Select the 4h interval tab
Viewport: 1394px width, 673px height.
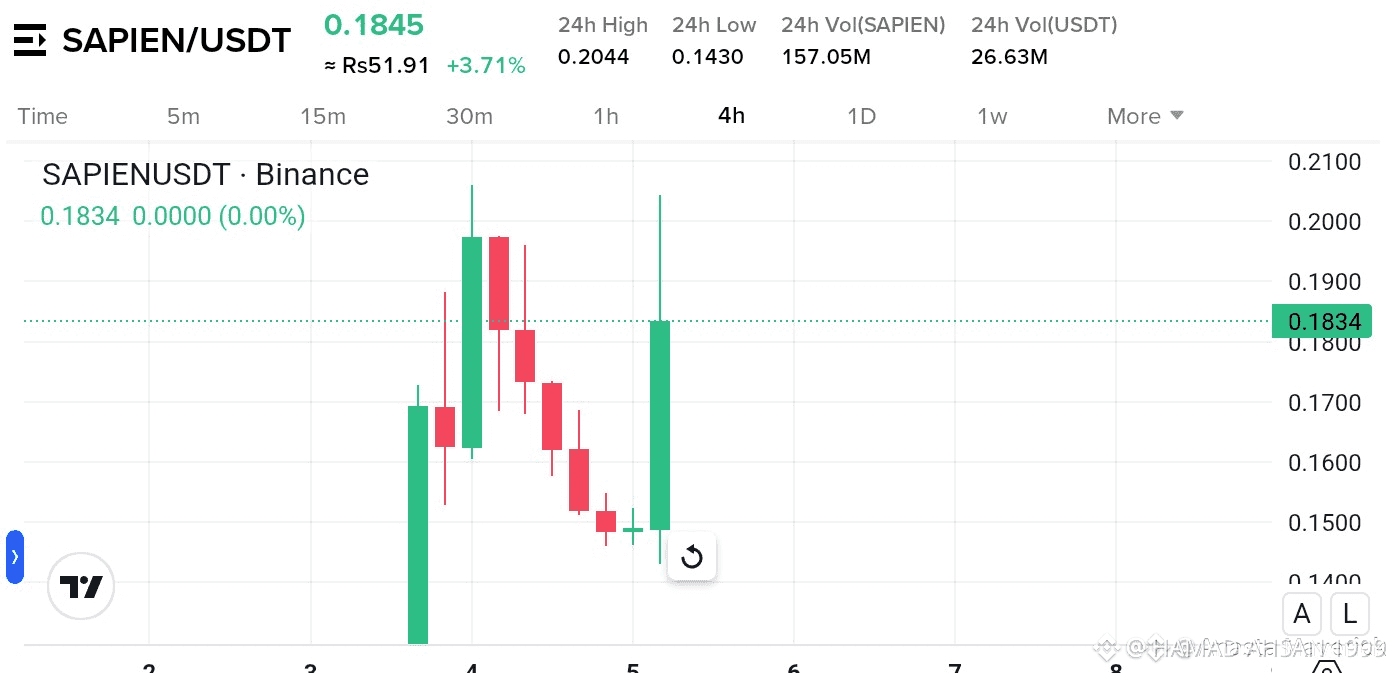tap(731, 116)
